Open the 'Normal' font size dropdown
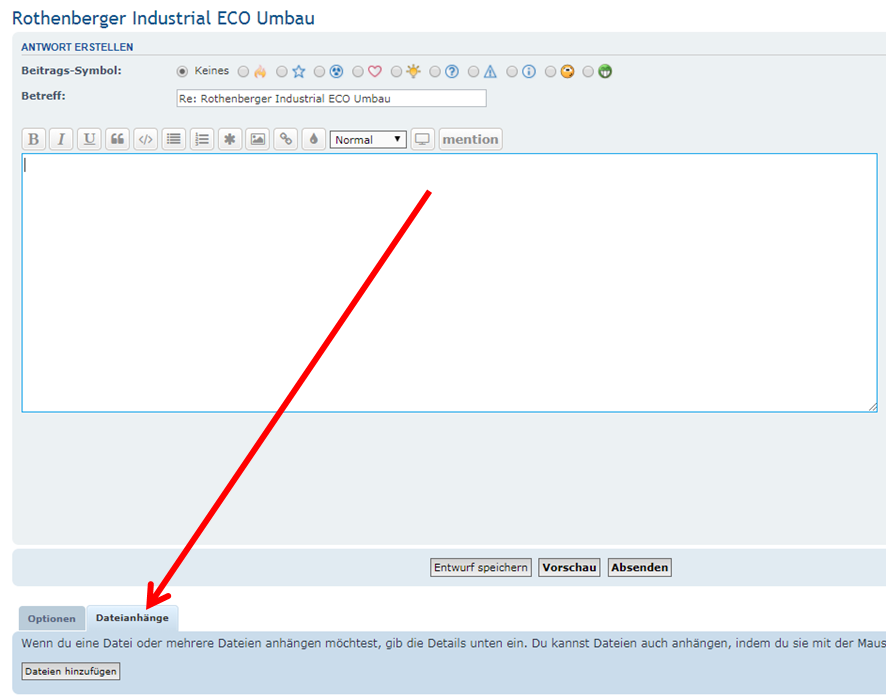The height and width of the screenshot is (699, 886). point(368,140)
